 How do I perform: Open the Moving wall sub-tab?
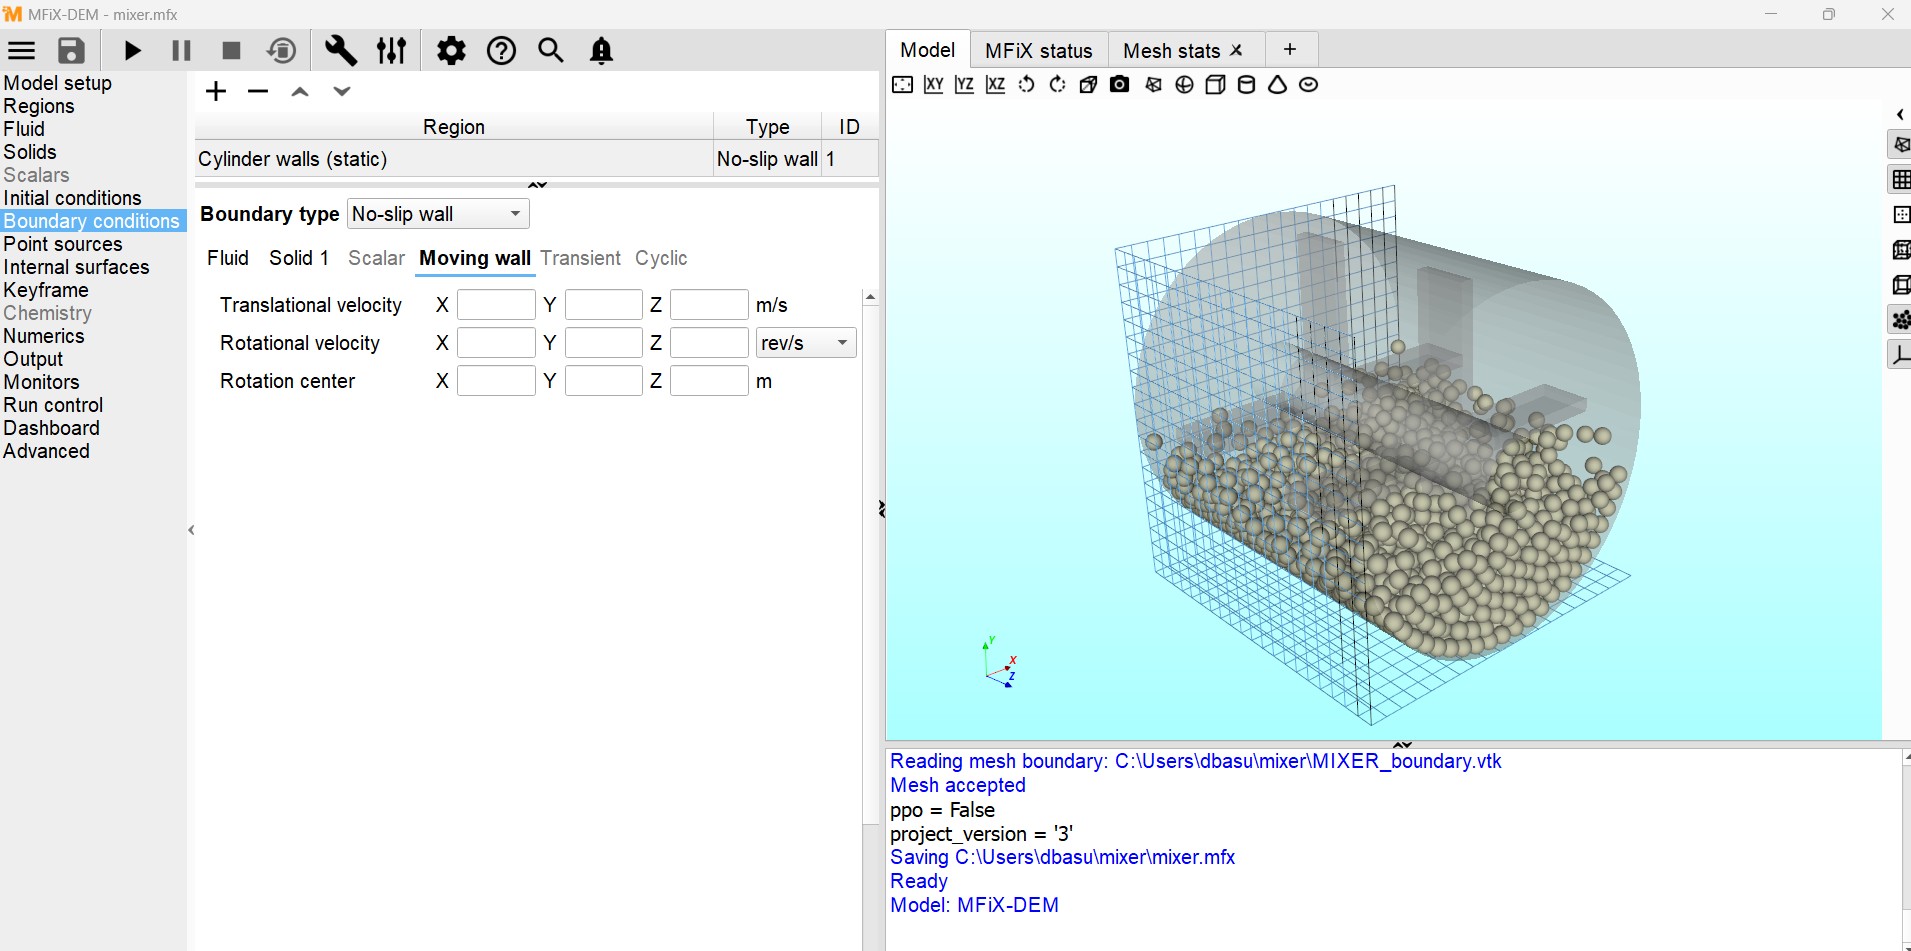(x=475, y=258)
